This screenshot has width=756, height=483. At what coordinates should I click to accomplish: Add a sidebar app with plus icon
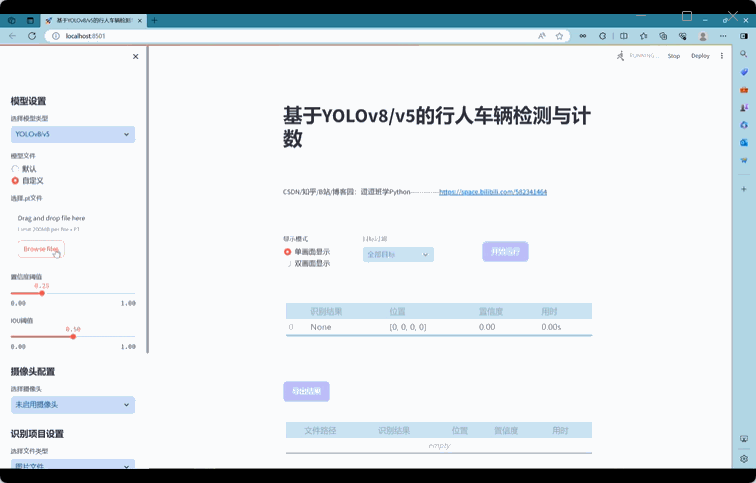click(x=743, y=189)
